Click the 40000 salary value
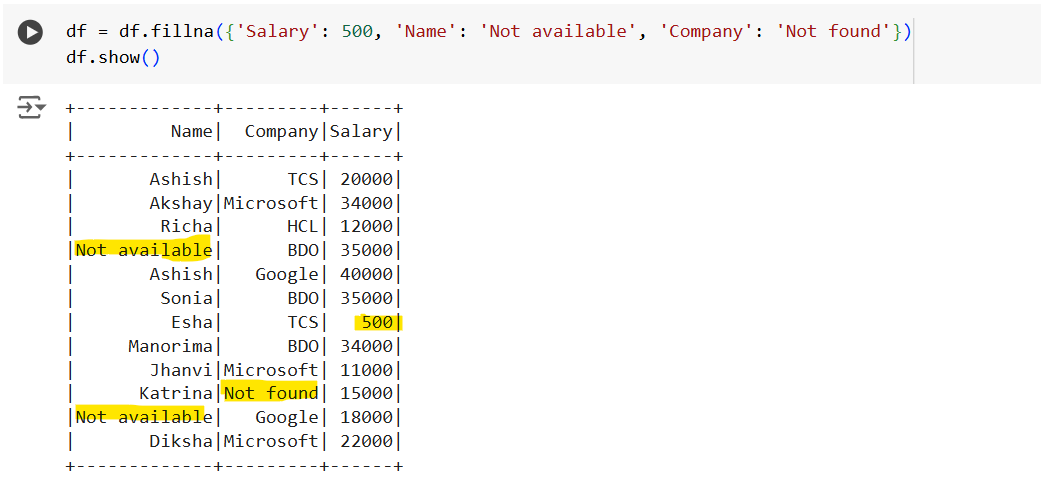Viewport: 1041px width, 487px height. pos(366,274)
